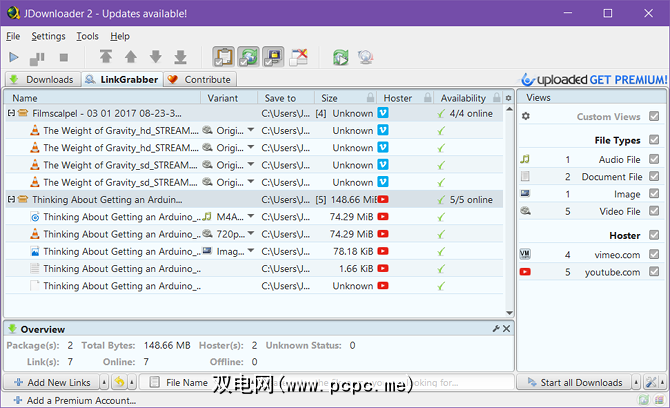The image size is (670, 408).
Task: Open 720p variant dropdown
Action: click(251, 234)
